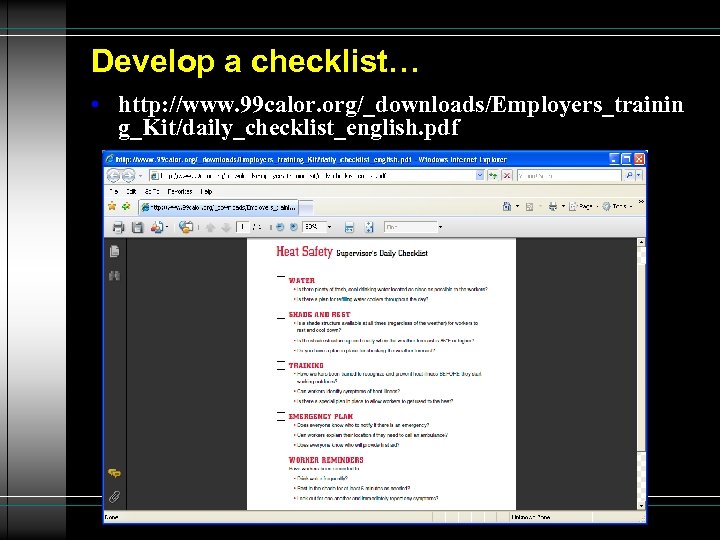720x540 pixels.
Task: Click inside the Reader Find box
Action: [x=411, y=227]
